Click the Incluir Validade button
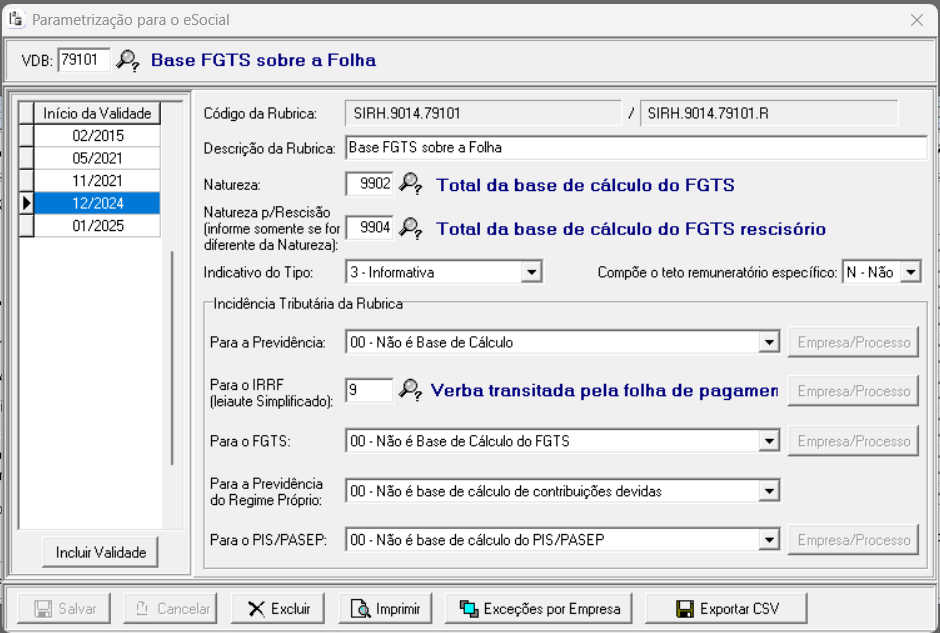 101,552
